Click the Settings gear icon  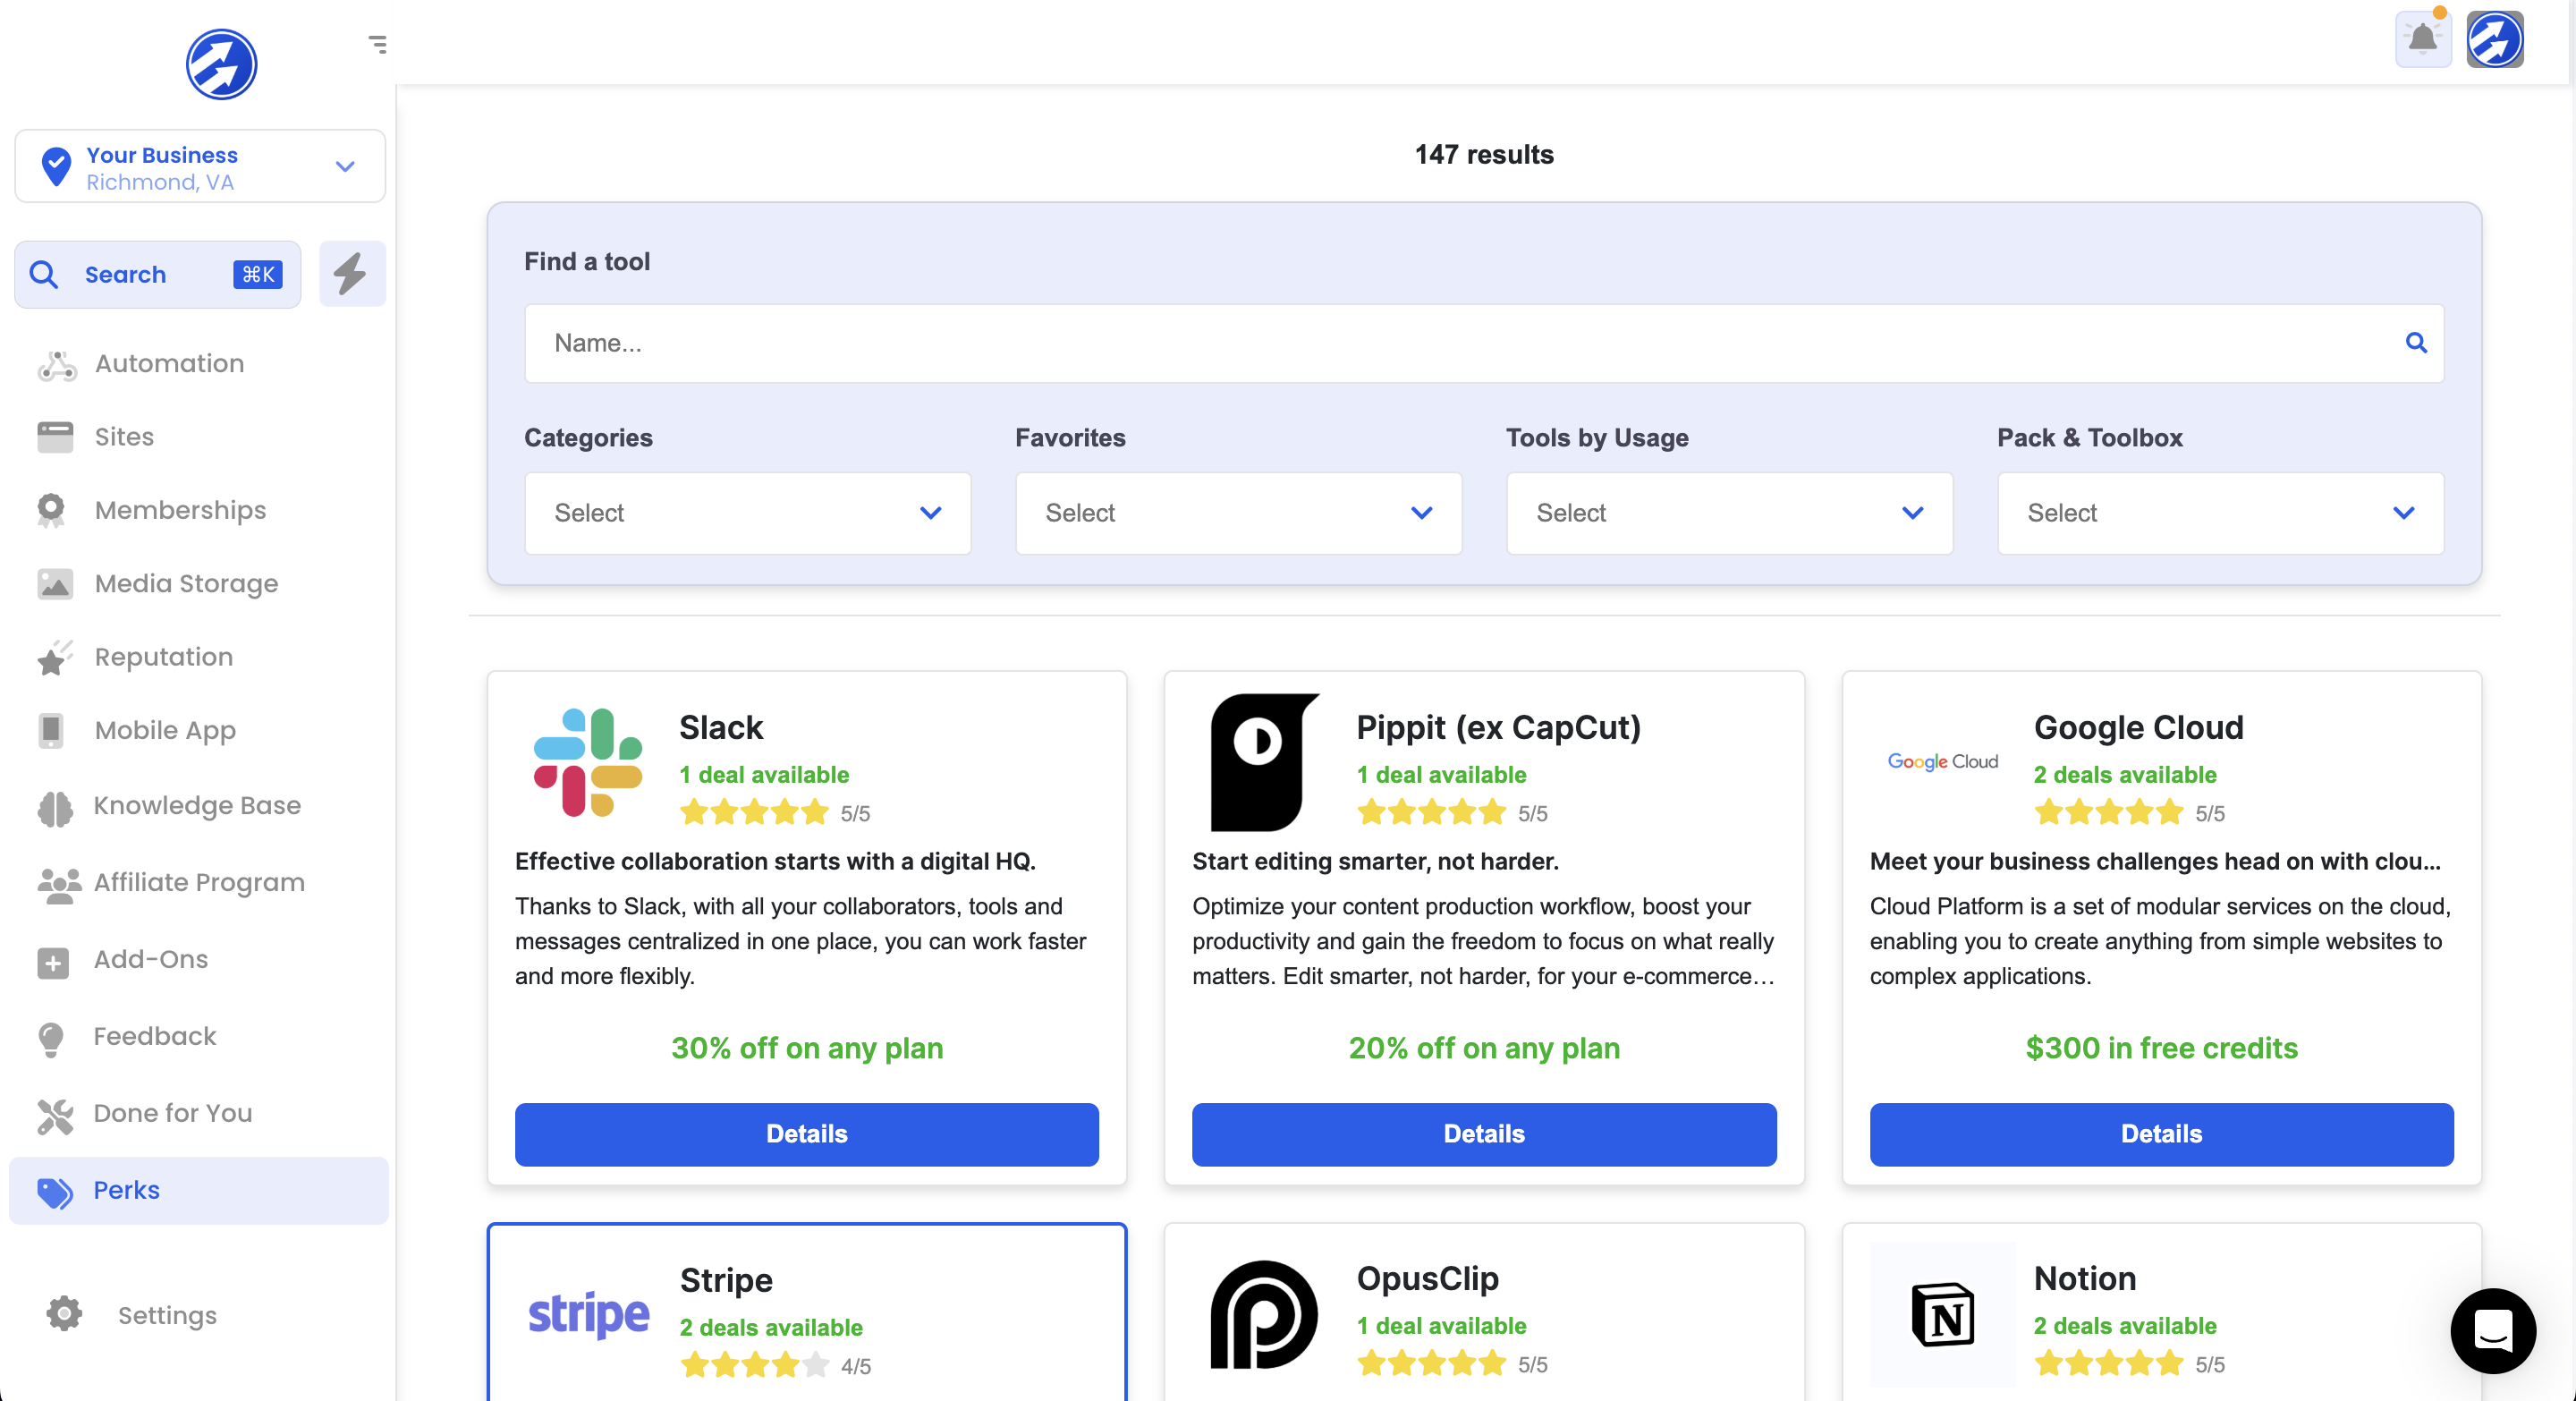pos(64,1313)
